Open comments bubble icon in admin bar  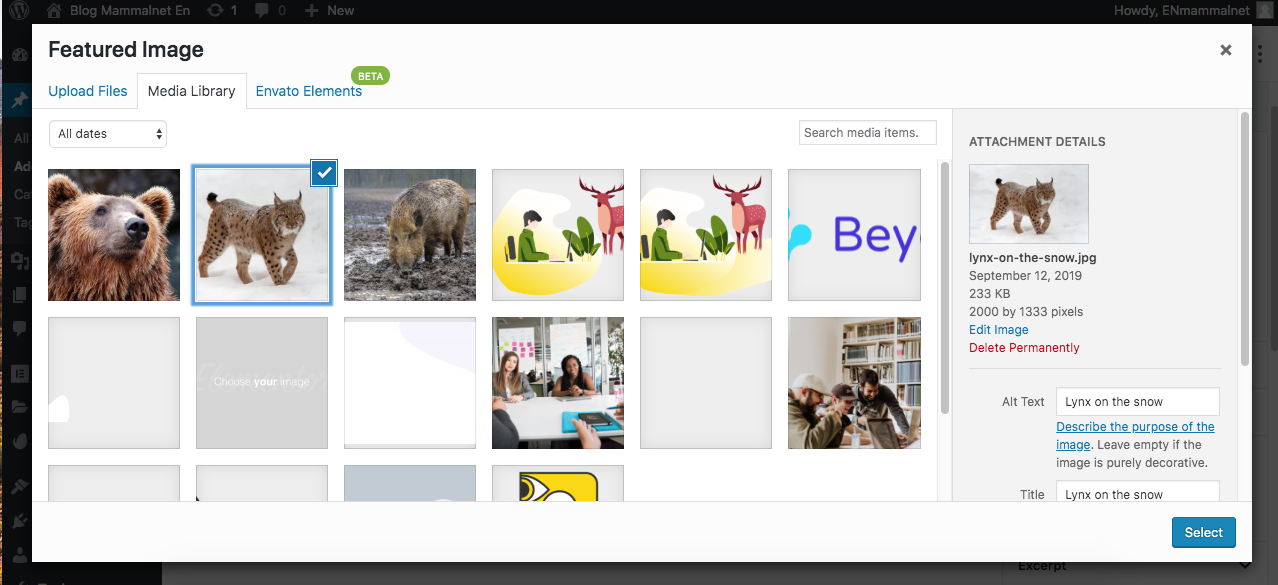[262, 10]
